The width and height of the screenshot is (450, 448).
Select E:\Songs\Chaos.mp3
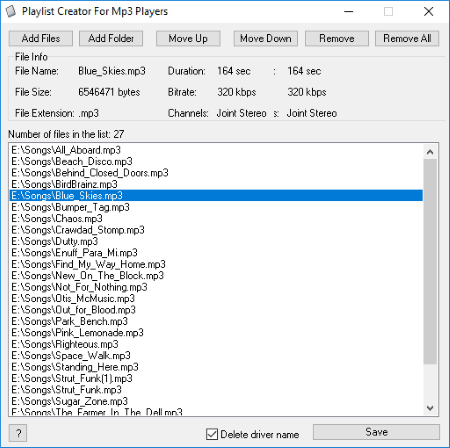[216, 219]
